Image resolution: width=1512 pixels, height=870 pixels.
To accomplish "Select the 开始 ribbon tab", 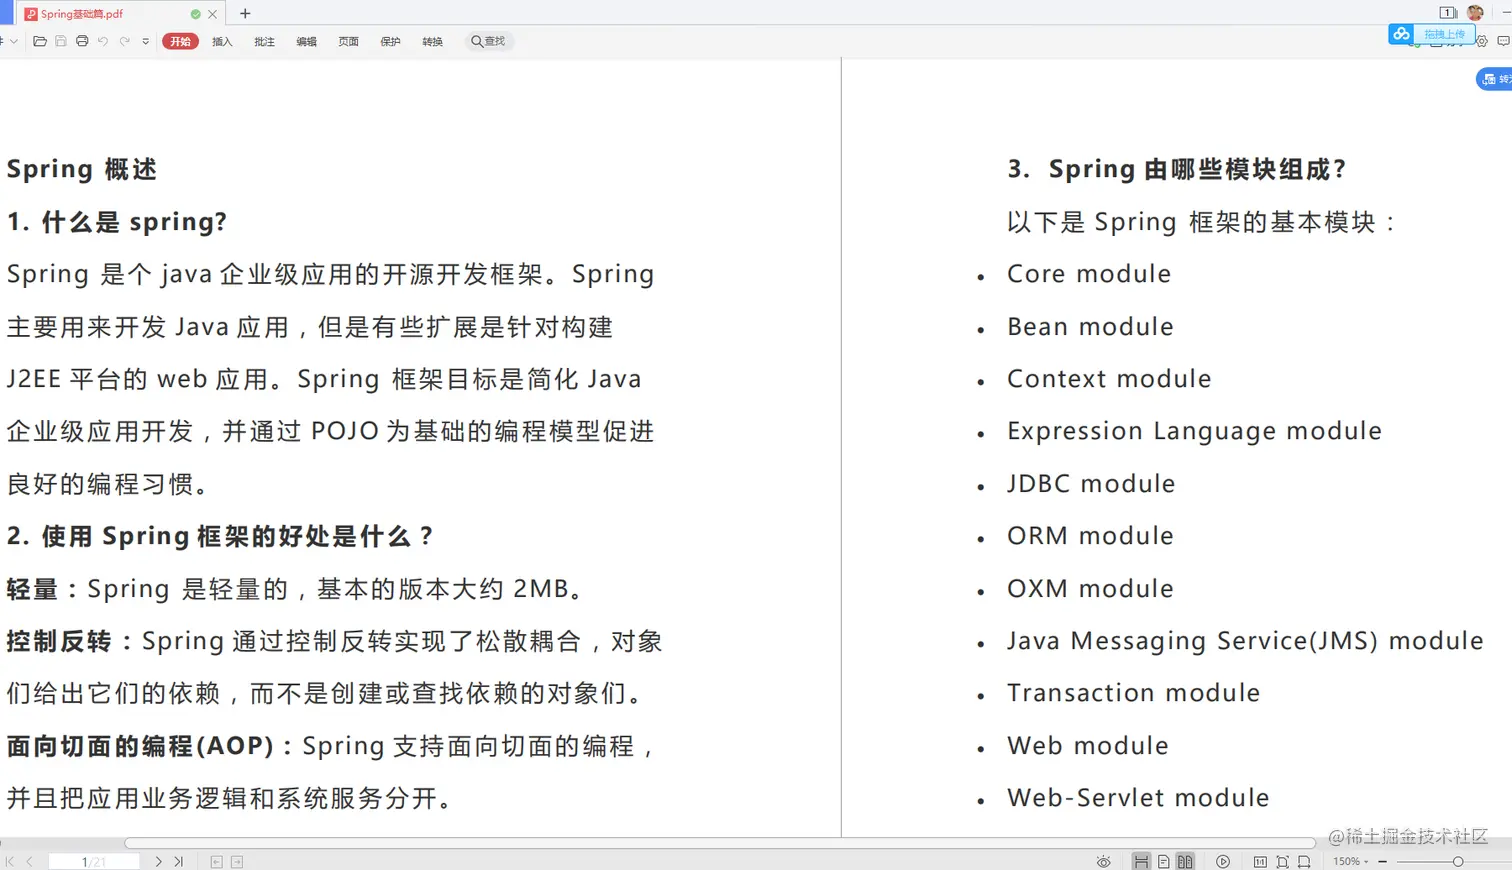I will [180, 41].
